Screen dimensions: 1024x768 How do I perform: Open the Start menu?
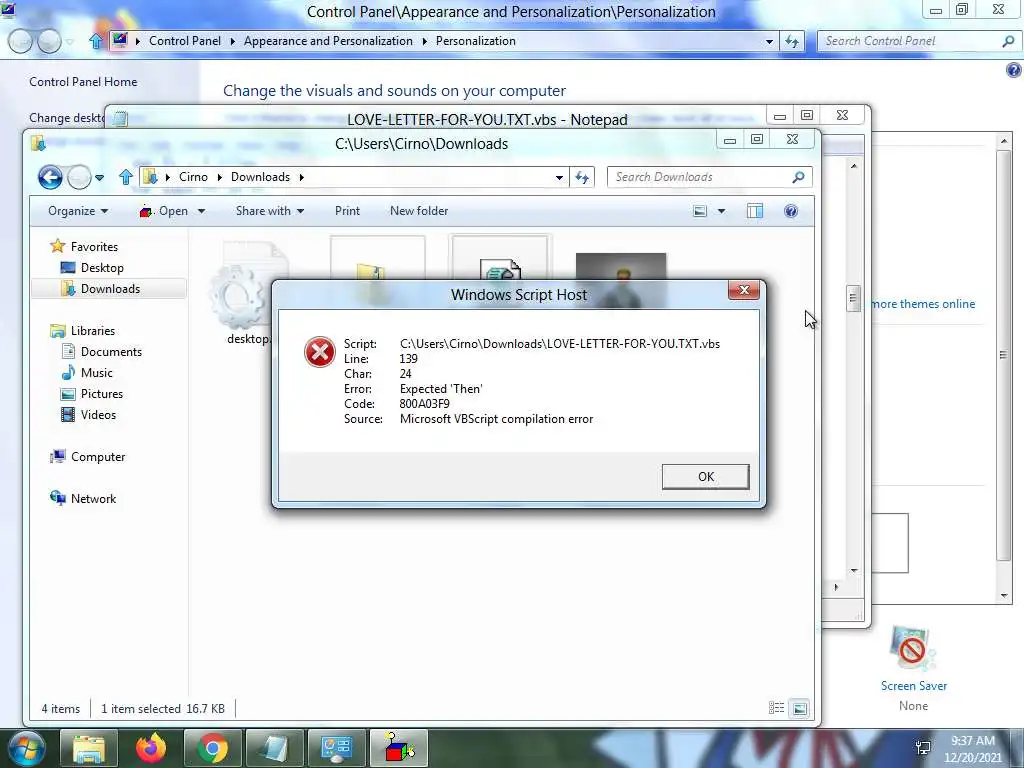26,748
